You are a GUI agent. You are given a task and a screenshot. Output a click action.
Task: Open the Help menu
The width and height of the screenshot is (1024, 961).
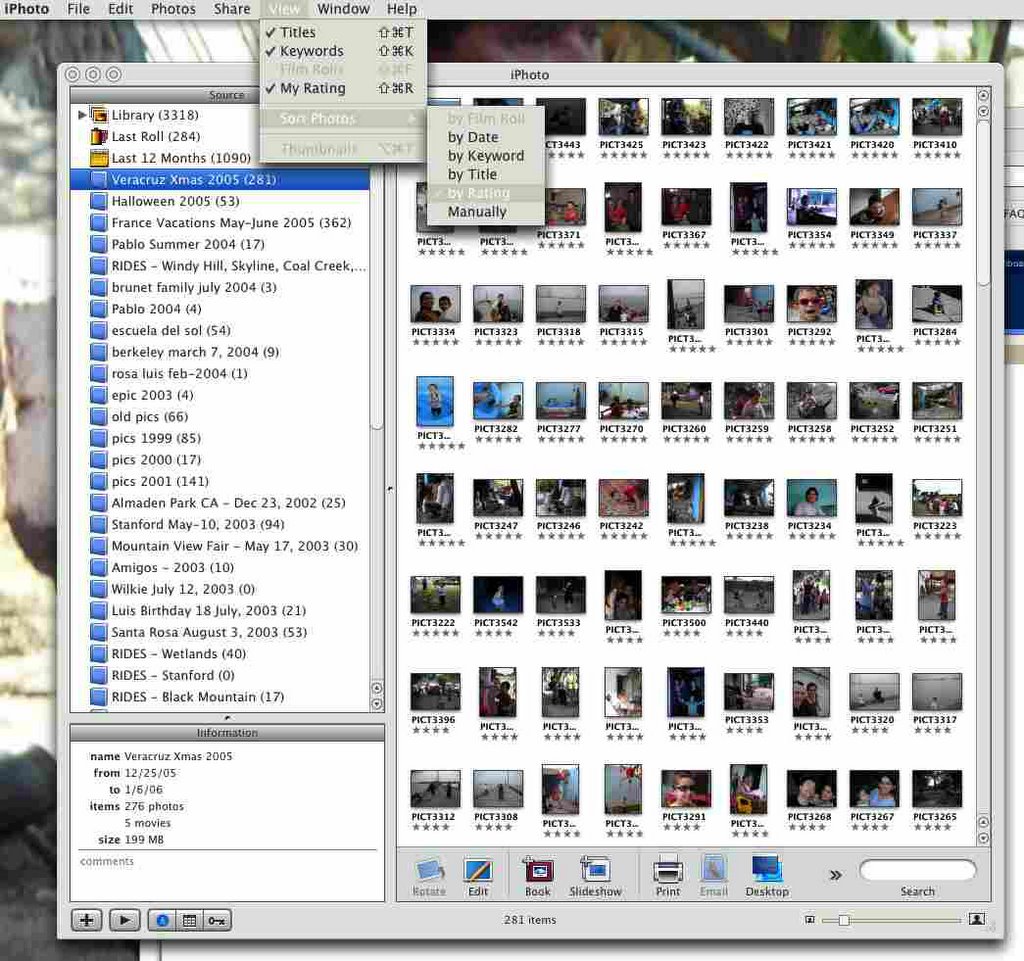click(402, 9)
